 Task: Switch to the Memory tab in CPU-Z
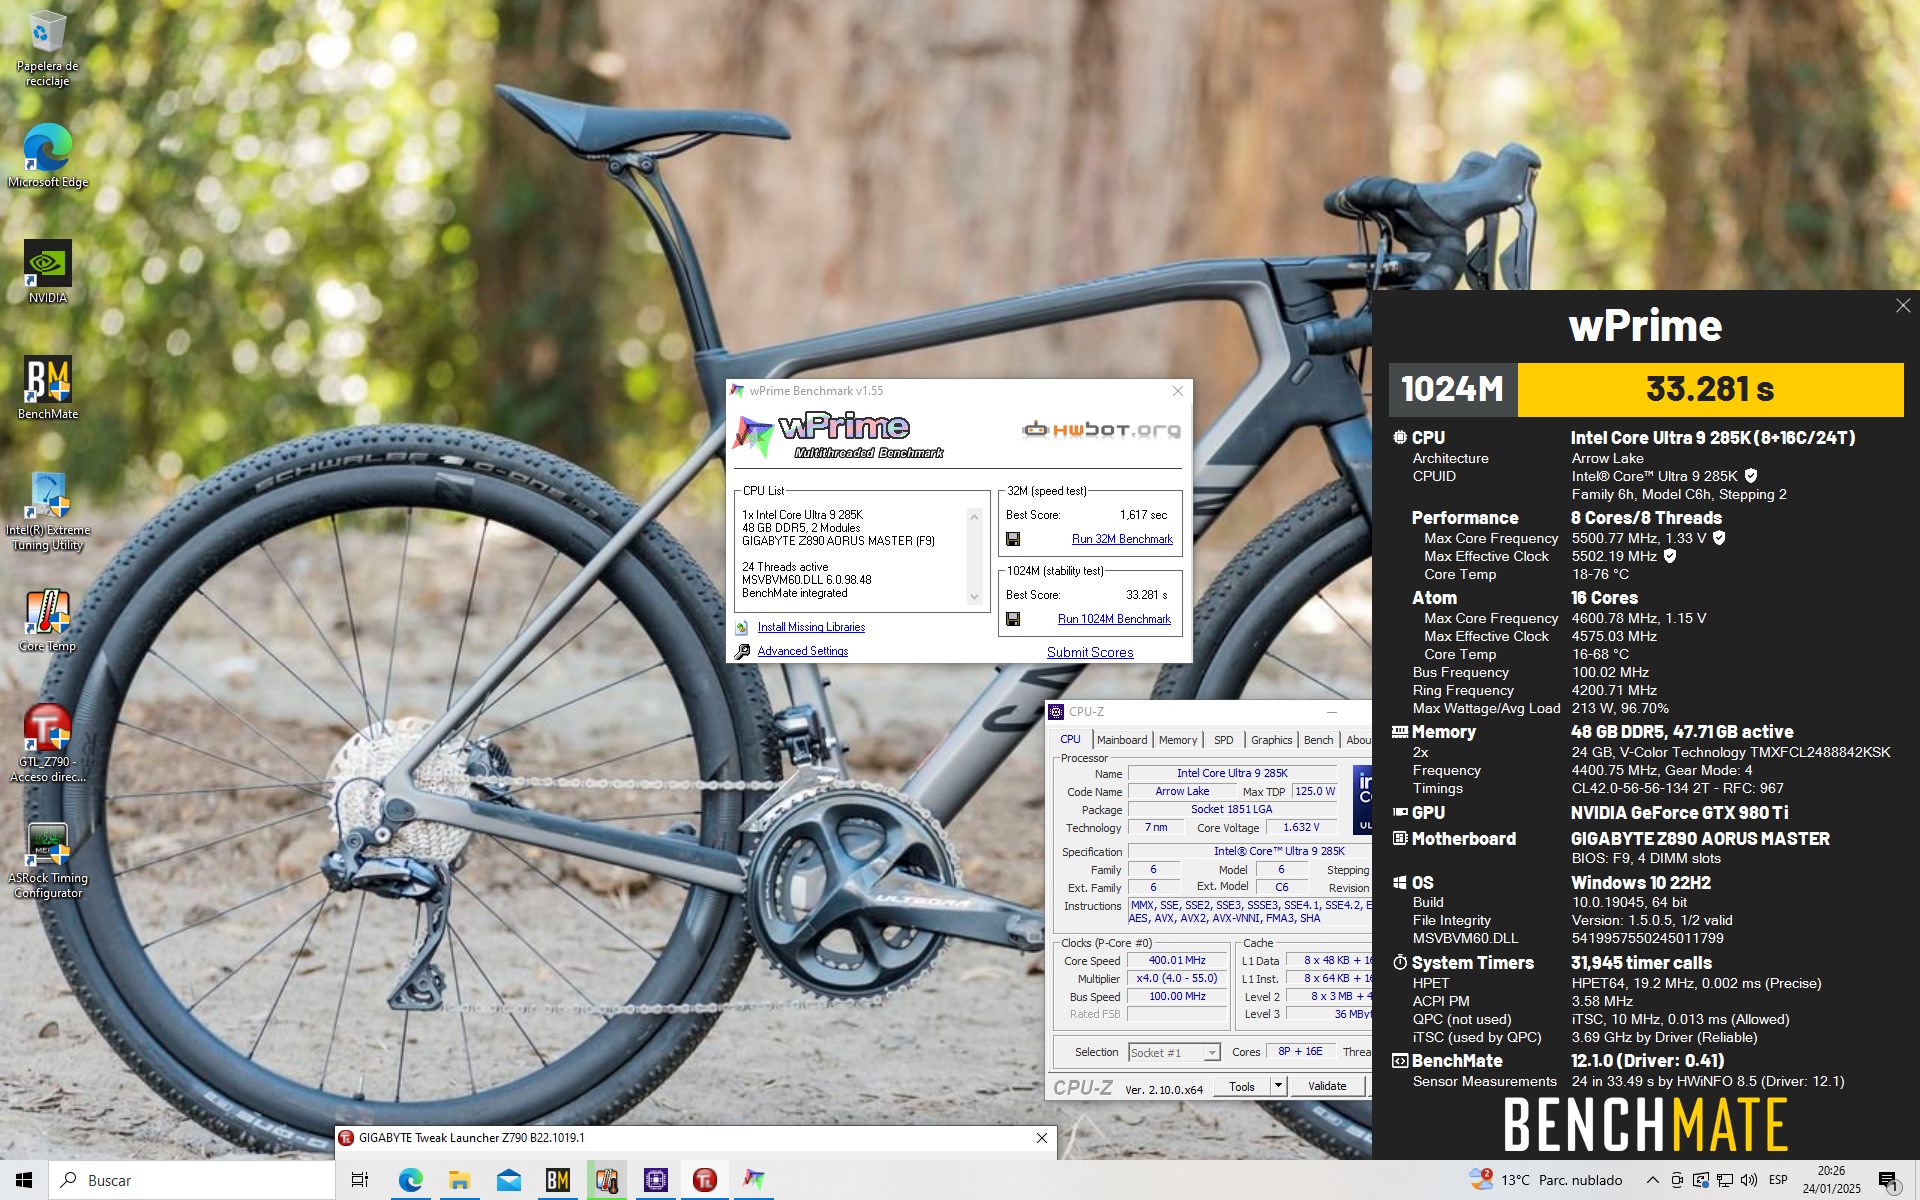(1178, 740)
